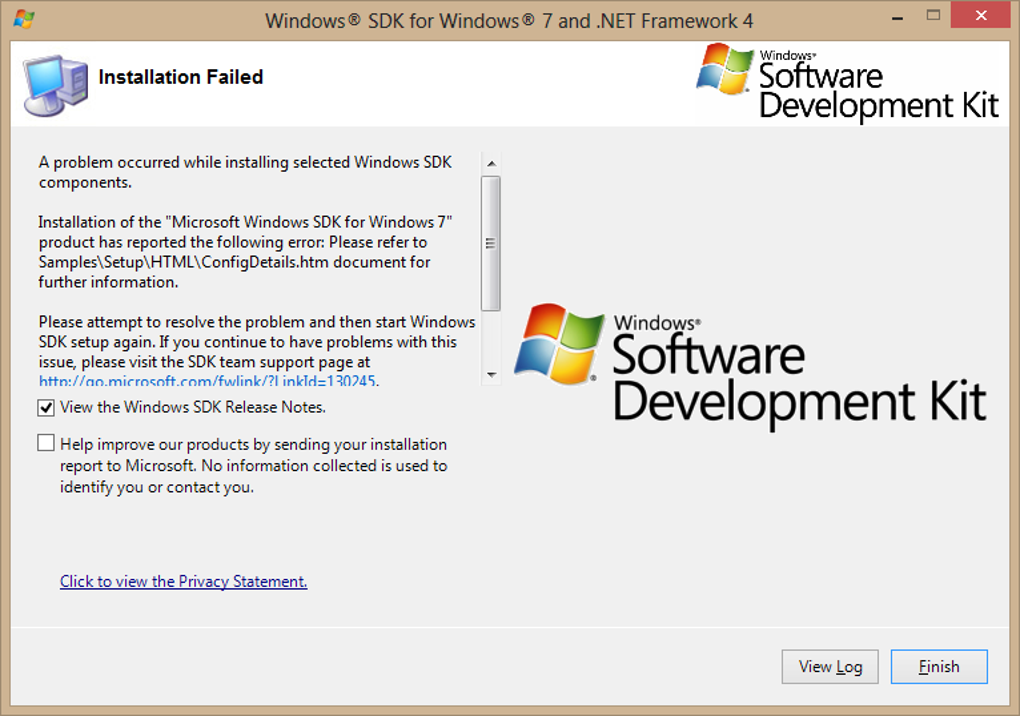Minimize the SDK setup window
This screenshot has height=716, width=1020.
(x=898, y=18)
